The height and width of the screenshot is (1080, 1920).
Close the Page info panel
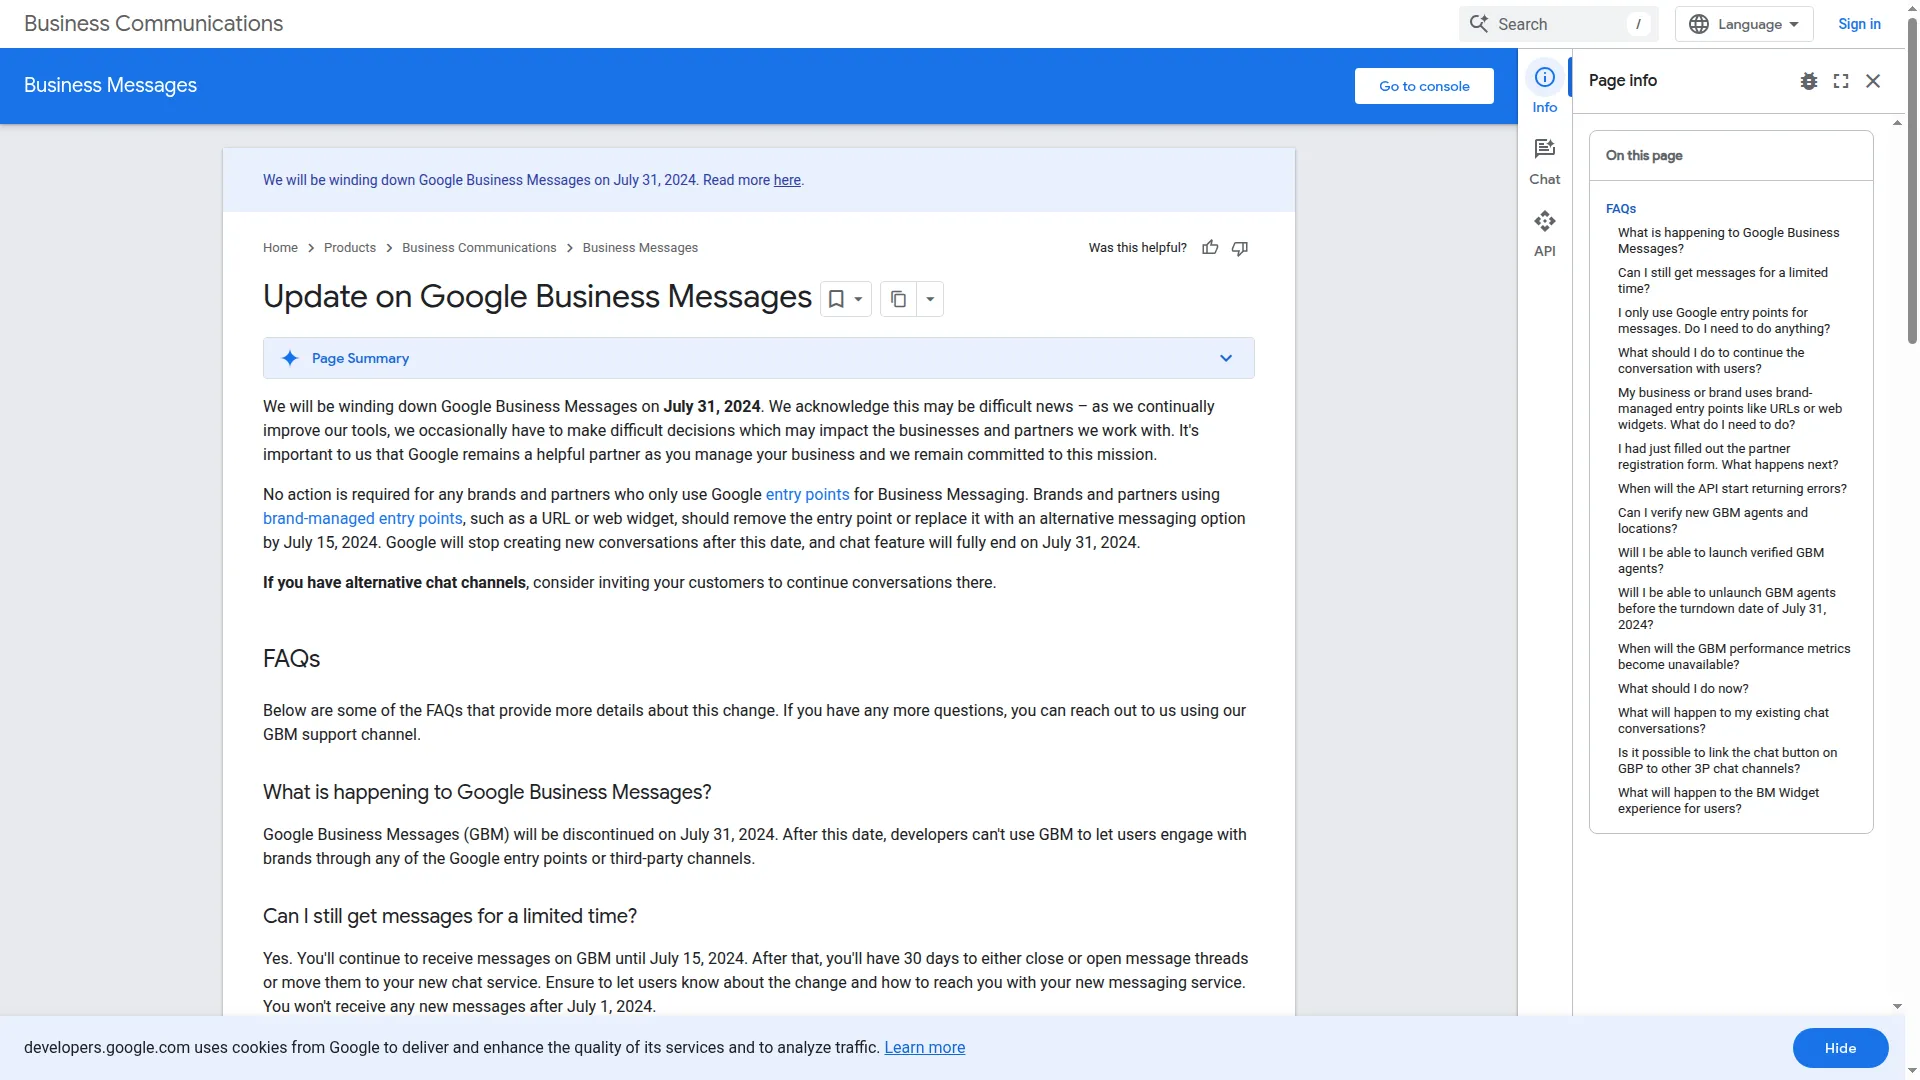(x=1873, y=81)
